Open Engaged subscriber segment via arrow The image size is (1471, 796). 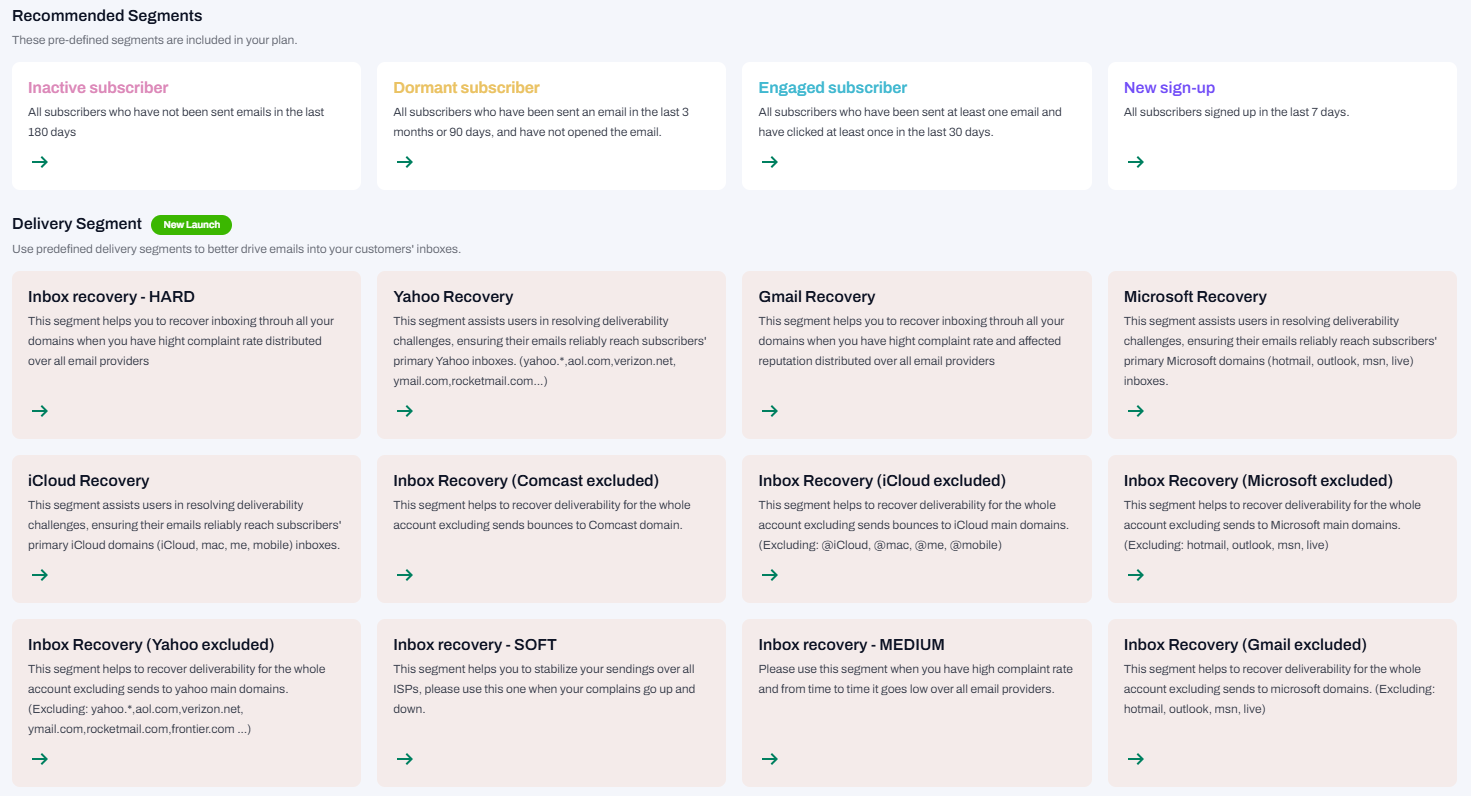[769, 162]
